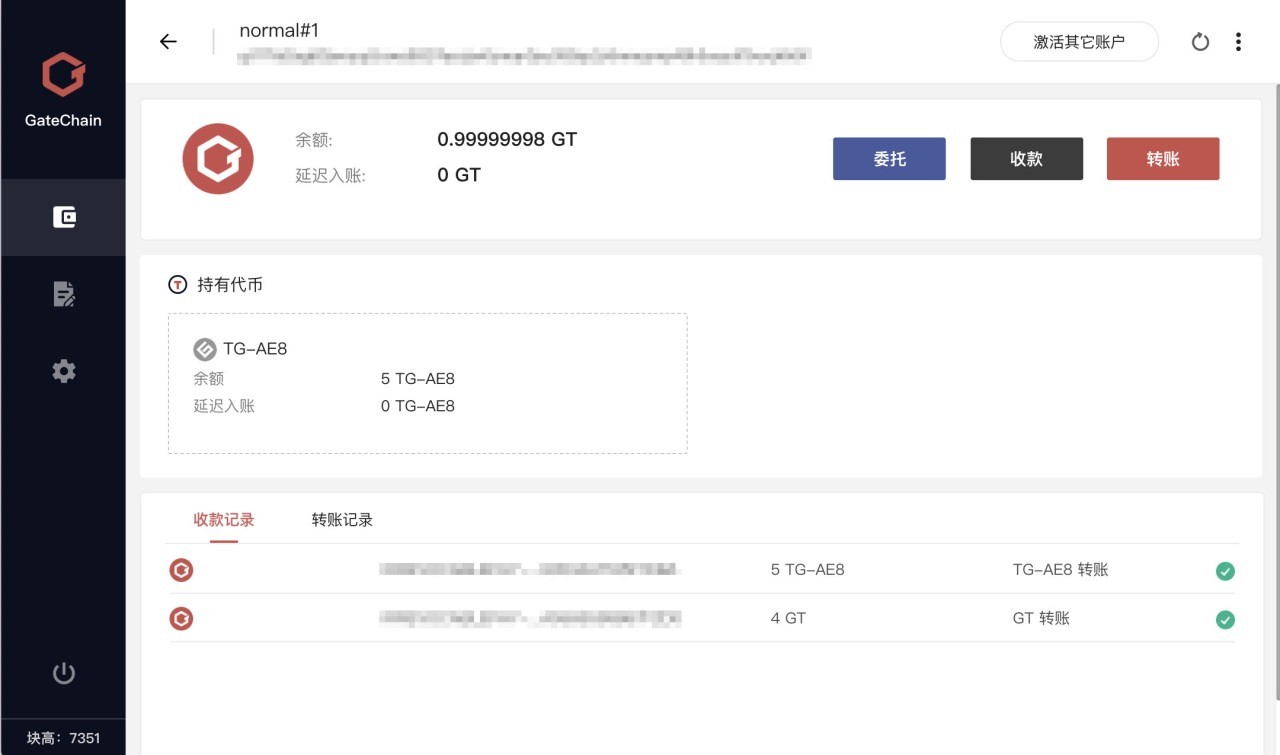Image resolution: width=1280 pixels, height=755 pixels.
Task: Open the document edit section in sidebar
Action: pos(64,294)
